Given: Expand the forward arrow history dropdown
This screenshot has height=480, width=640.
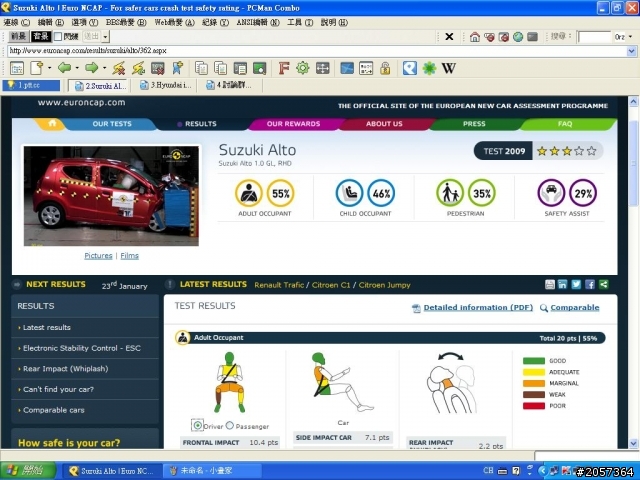Looking at the screenshot, I should pyautogui.click(x=104, y=68).
